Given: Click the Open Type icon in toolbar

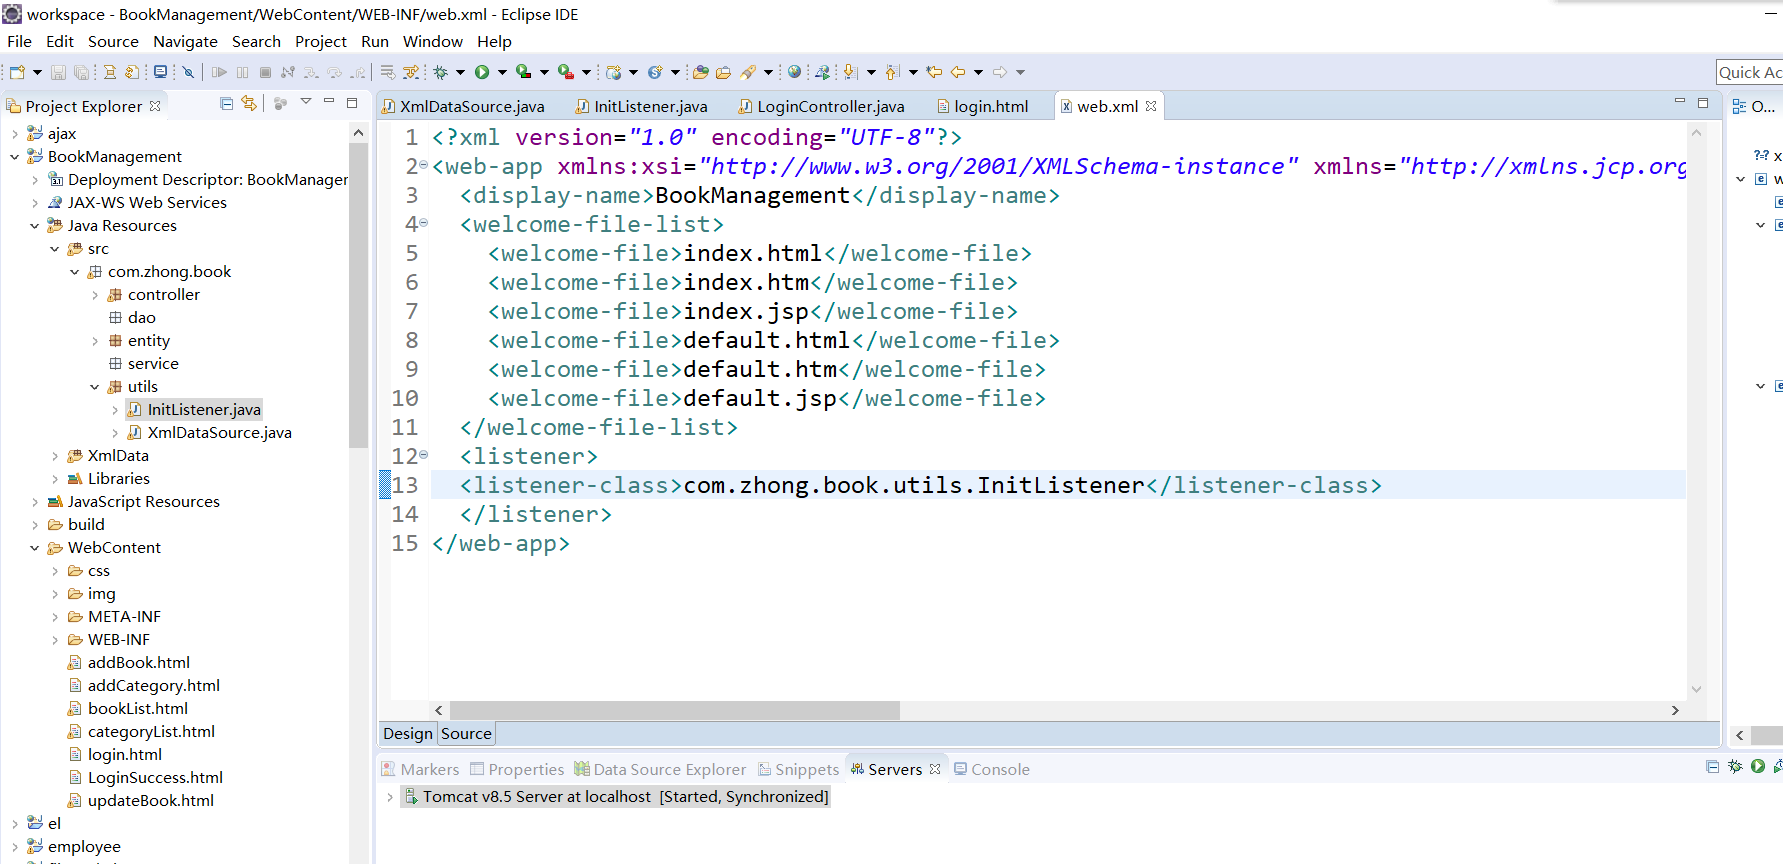Looking at the screenshot, I should click(x=700, y=72).
